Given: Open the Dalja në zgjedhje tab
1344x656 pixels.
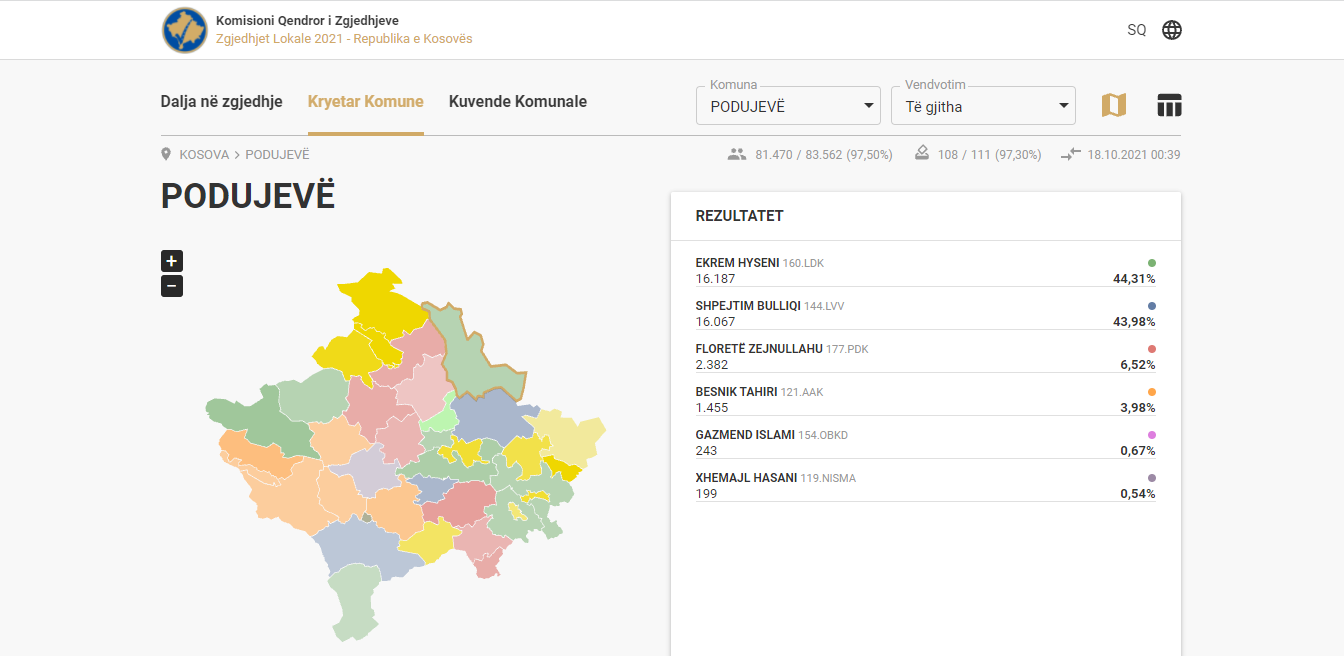Looking at the screenshot, I should [x=222, y=102].
